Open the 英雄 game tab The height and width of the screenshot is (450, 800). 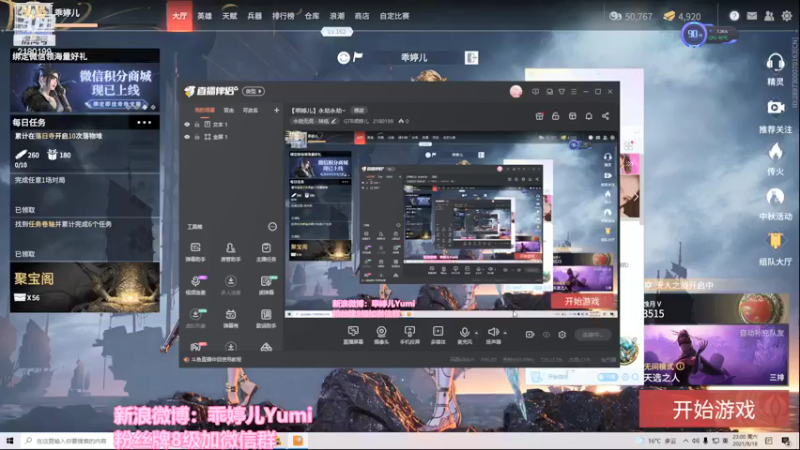(x=204, y=16)
